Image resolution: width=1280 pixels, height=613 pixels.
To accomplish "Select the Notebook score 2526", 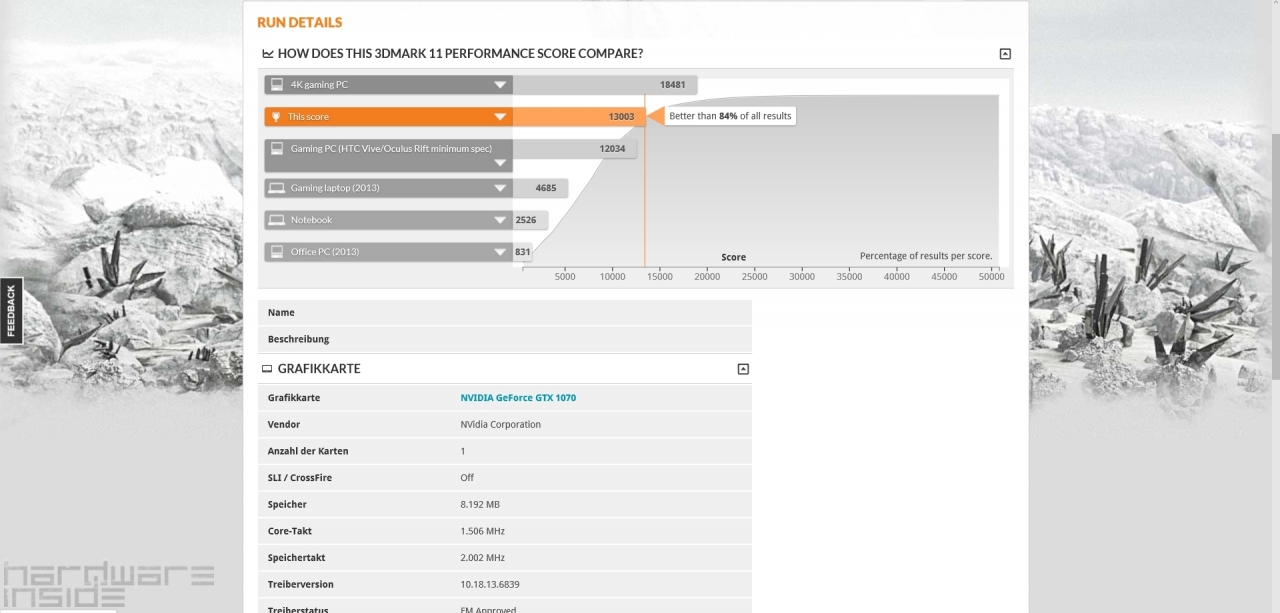I will tap(526, 220).
